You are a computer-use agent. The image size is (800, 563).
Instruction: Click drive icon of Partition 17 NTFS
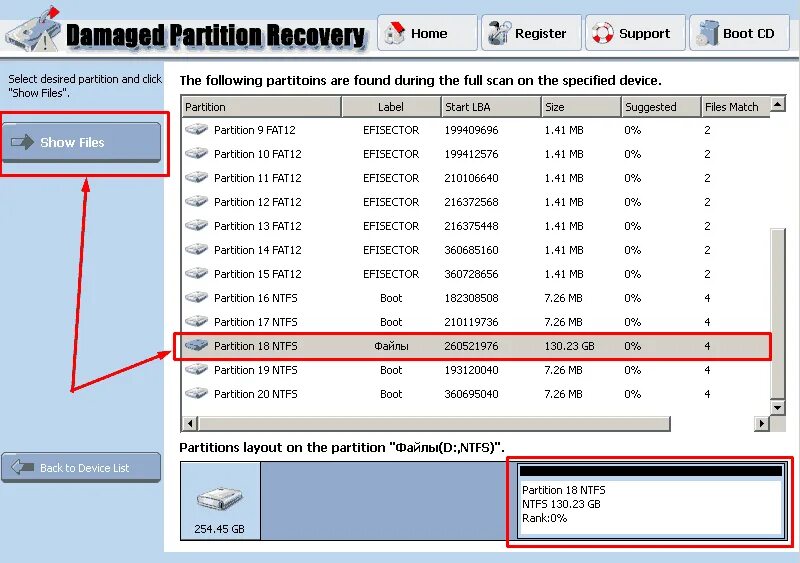196,322
